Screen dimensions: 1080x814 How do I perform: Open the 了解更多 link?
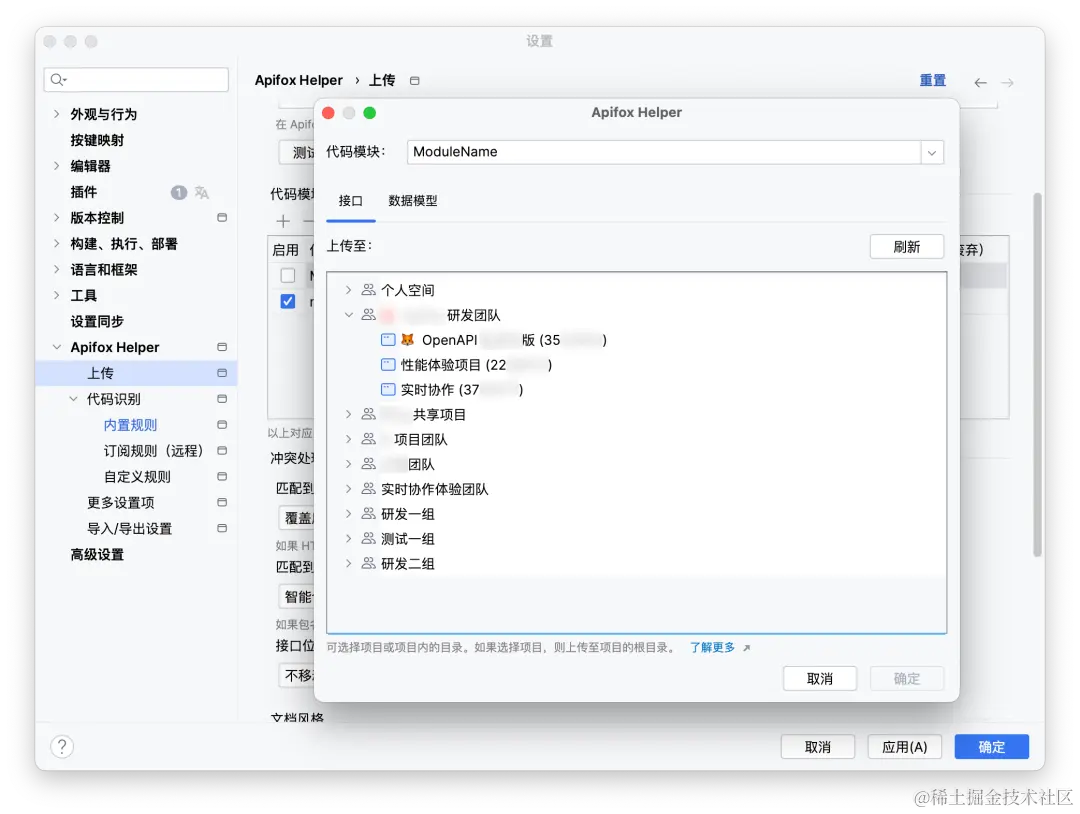712,647
